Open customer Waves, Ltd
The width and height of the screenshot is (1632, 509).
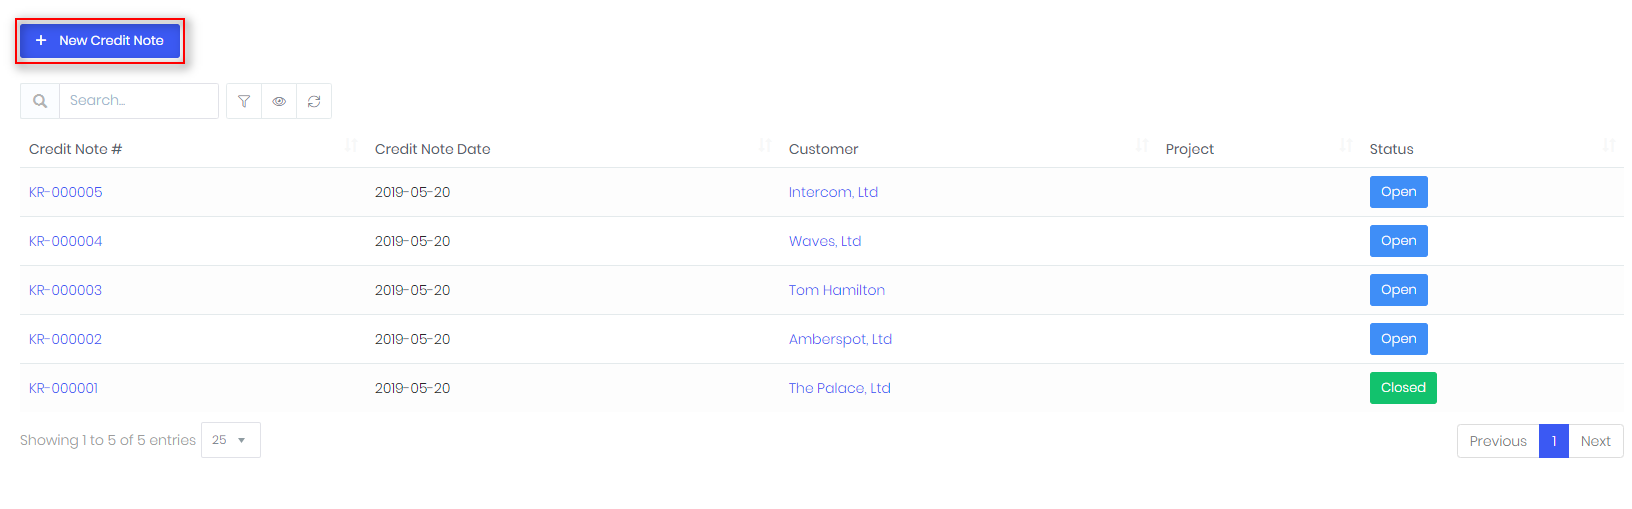[825, 241]
